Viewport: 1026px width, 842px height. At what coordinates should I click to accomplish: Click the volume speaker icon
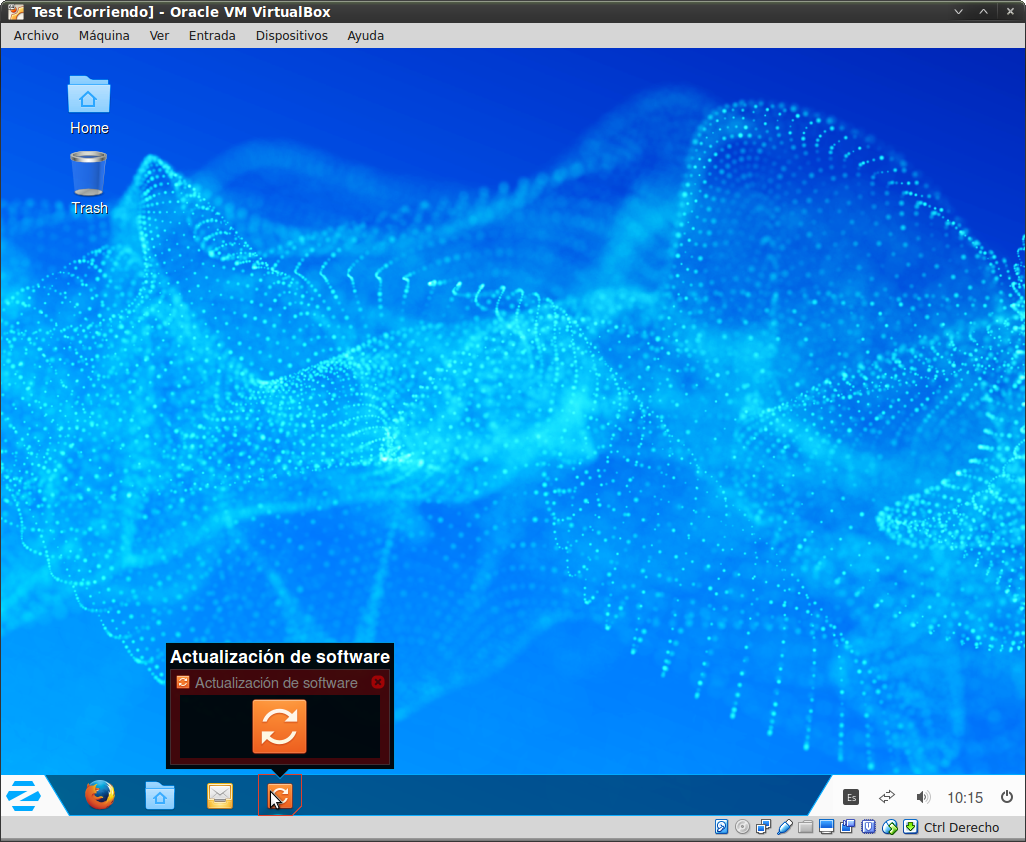point(923,797)
